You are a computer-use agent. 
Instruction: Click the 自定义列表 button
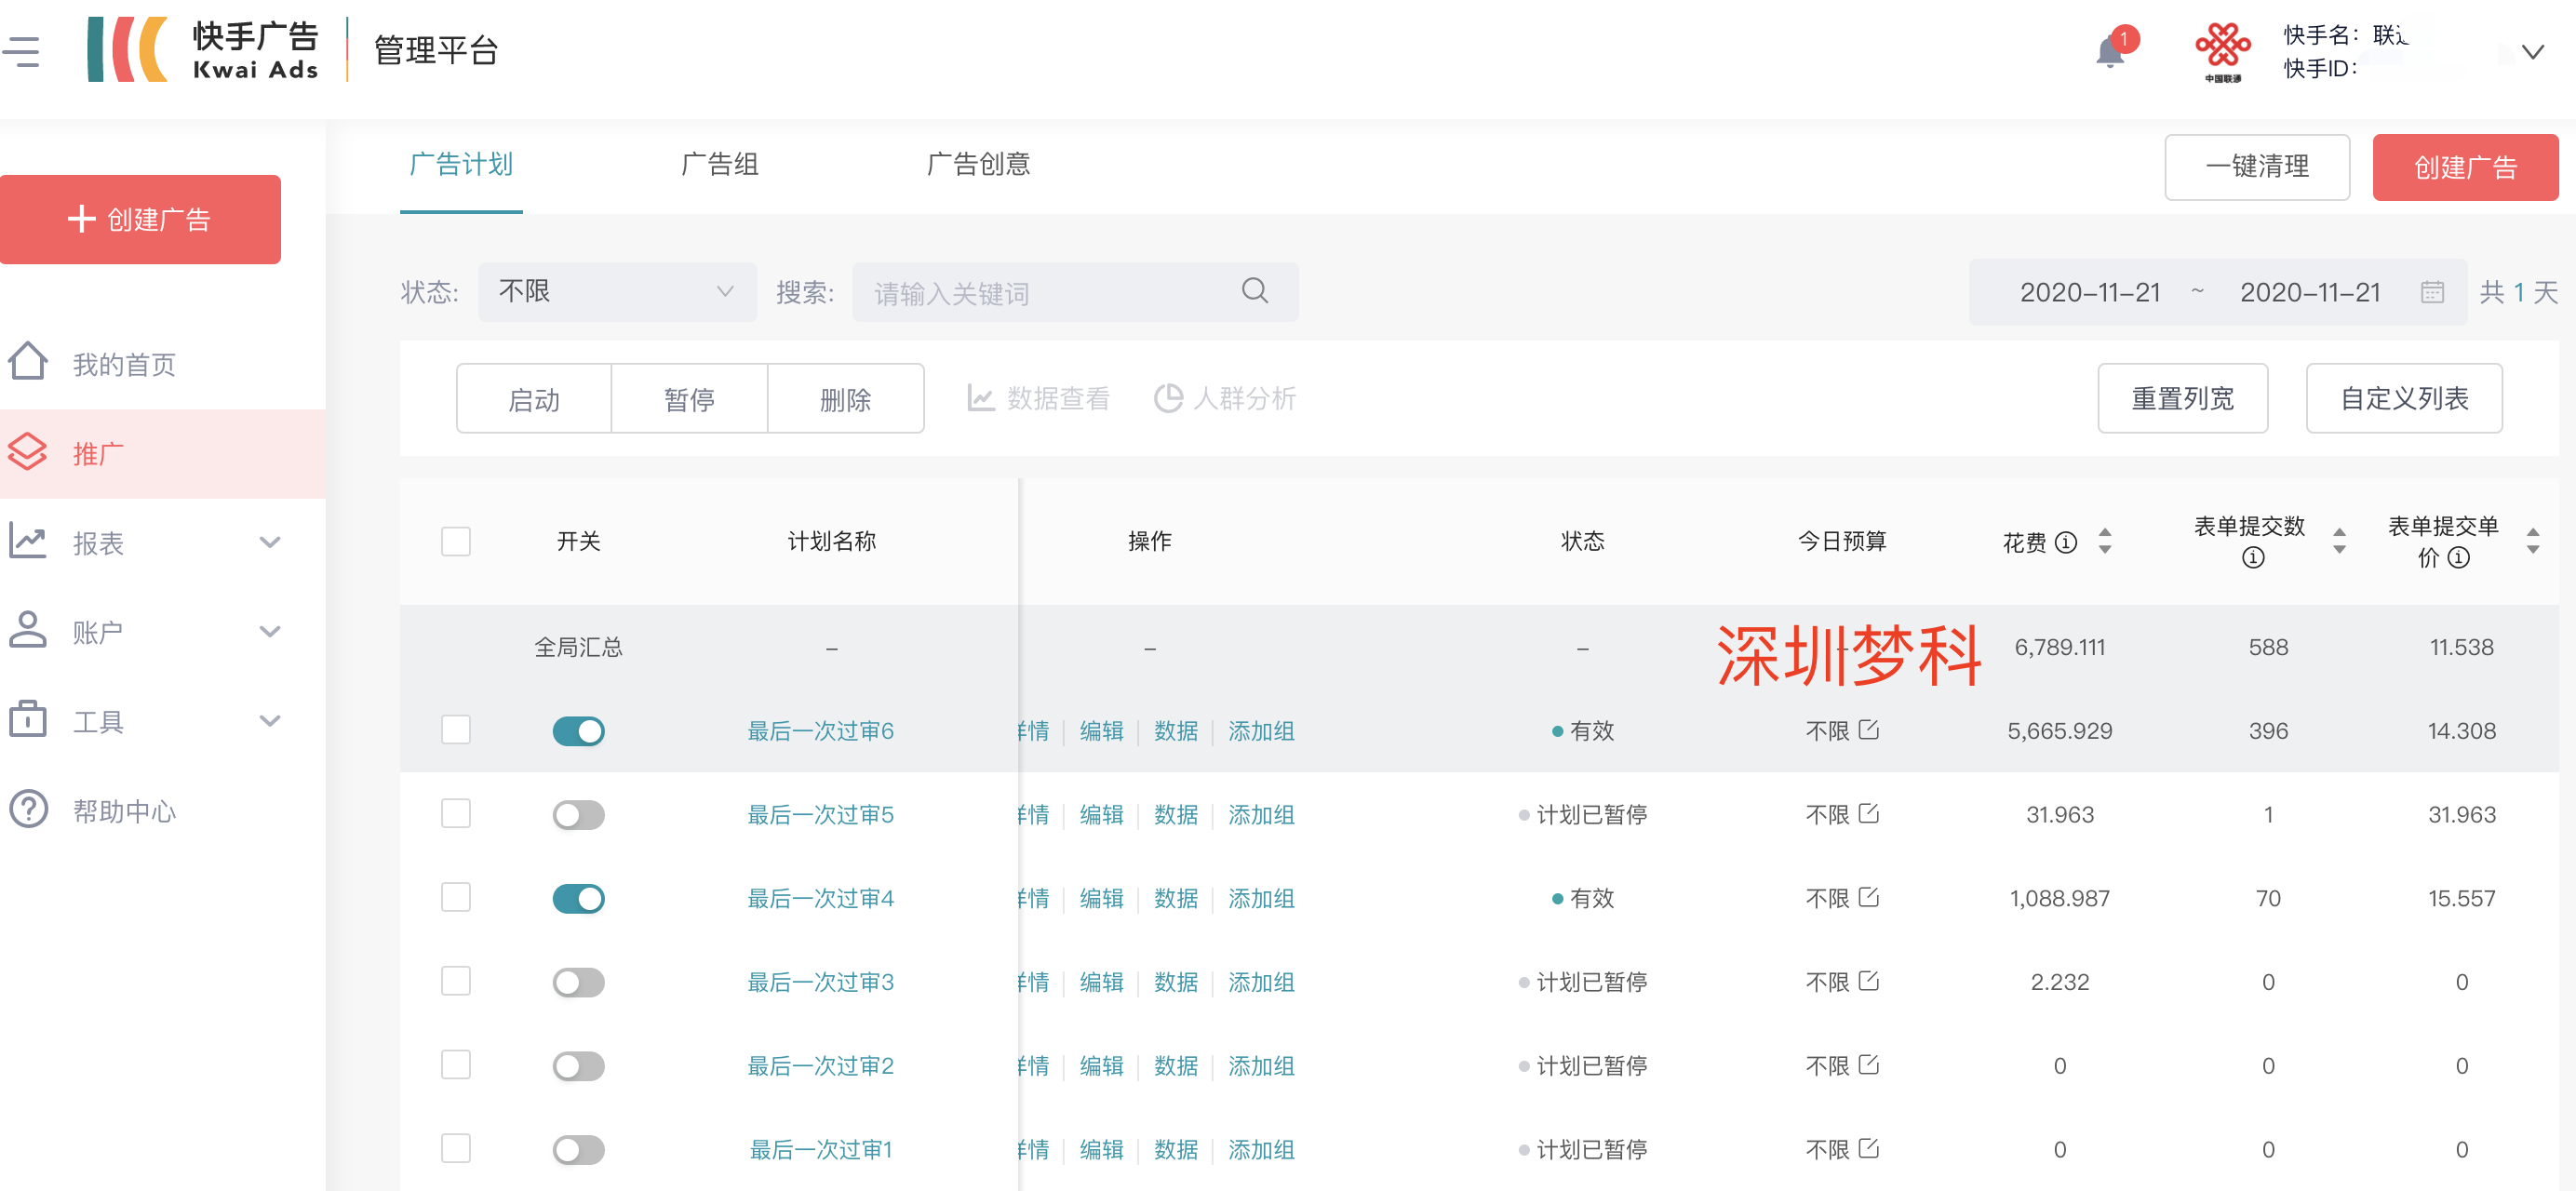tap(2403, 398)
